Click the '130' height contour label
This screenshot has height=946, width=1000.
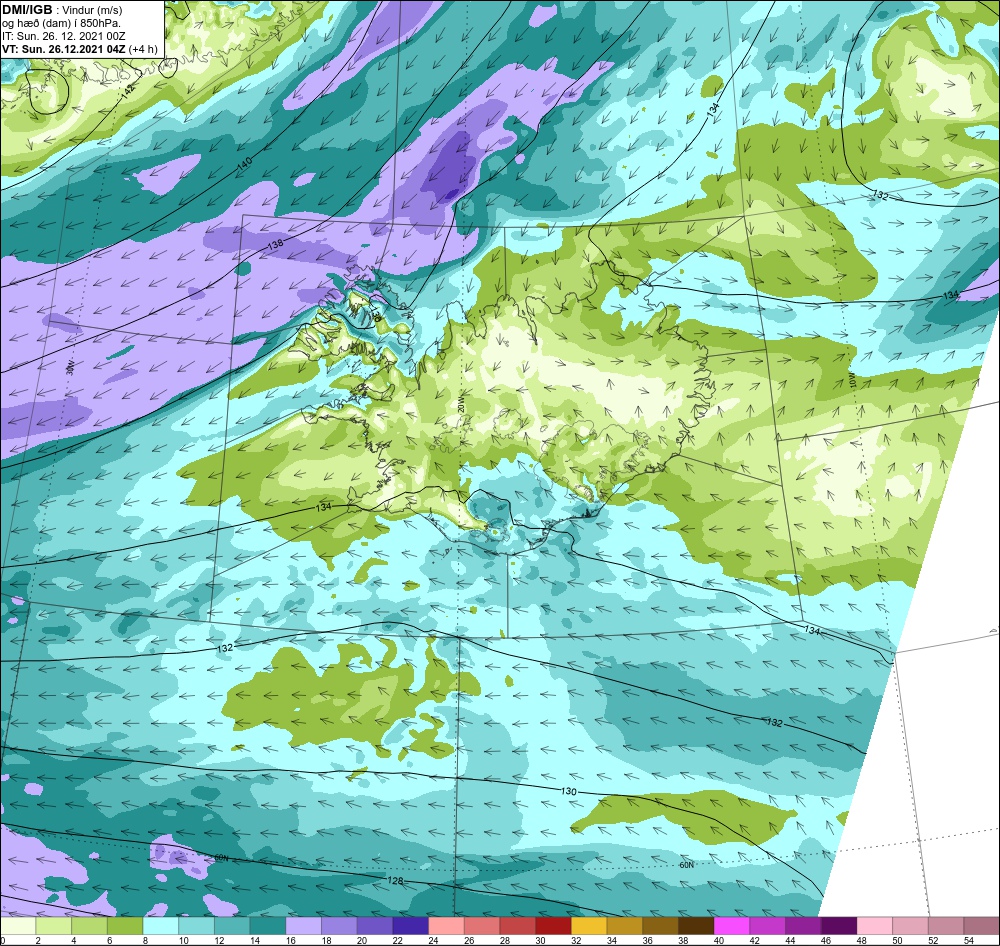tap(569, 792)
